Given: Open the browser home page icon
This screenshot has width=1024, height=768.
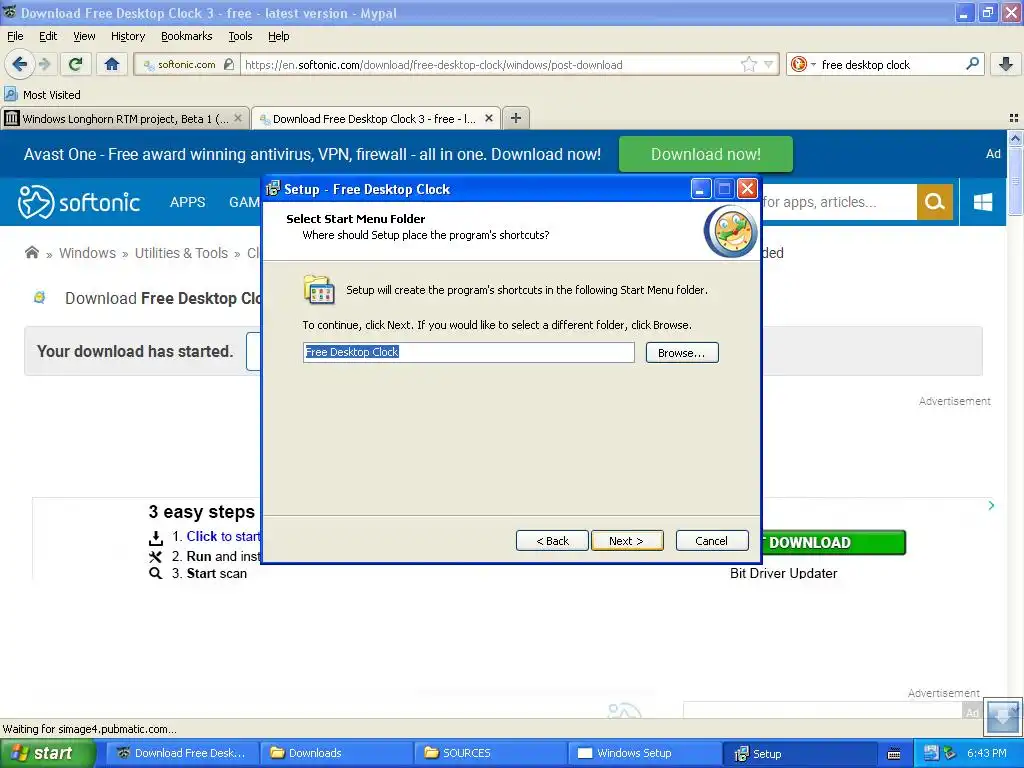Looking at the screenshot, I should tap(112, 64).
